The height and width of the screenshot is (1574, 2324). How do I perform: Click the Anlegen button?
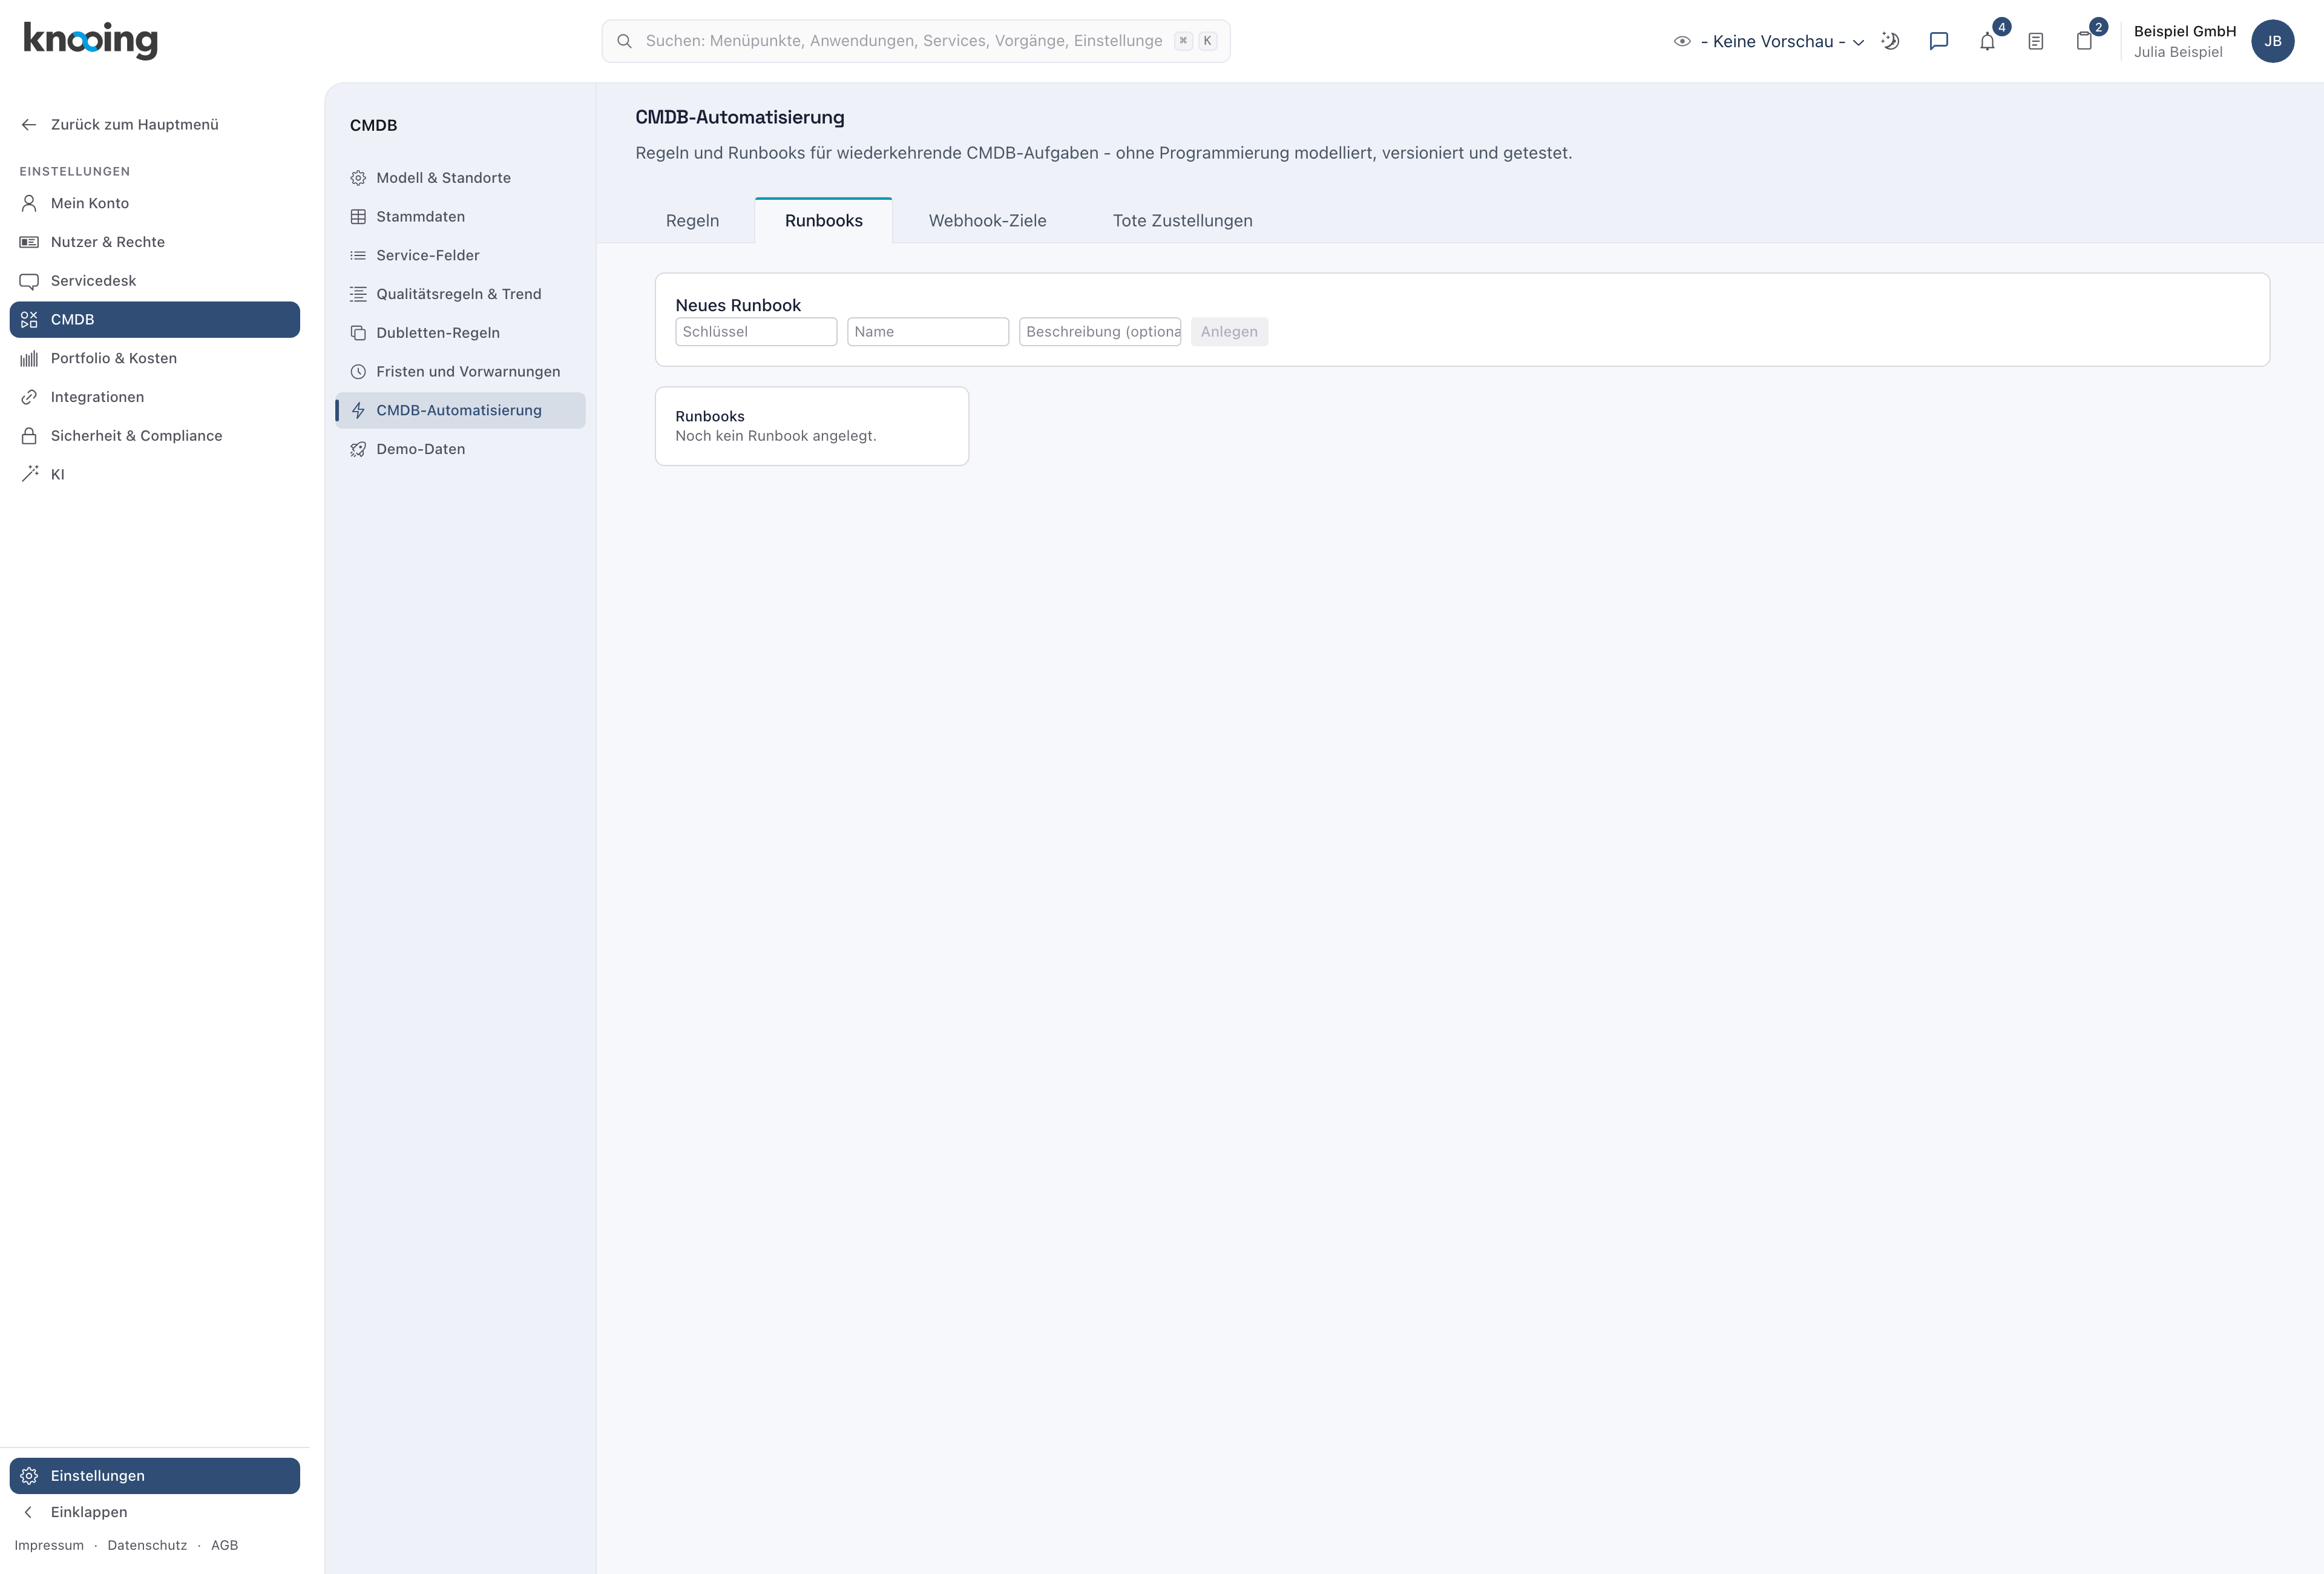[1229, 332]
